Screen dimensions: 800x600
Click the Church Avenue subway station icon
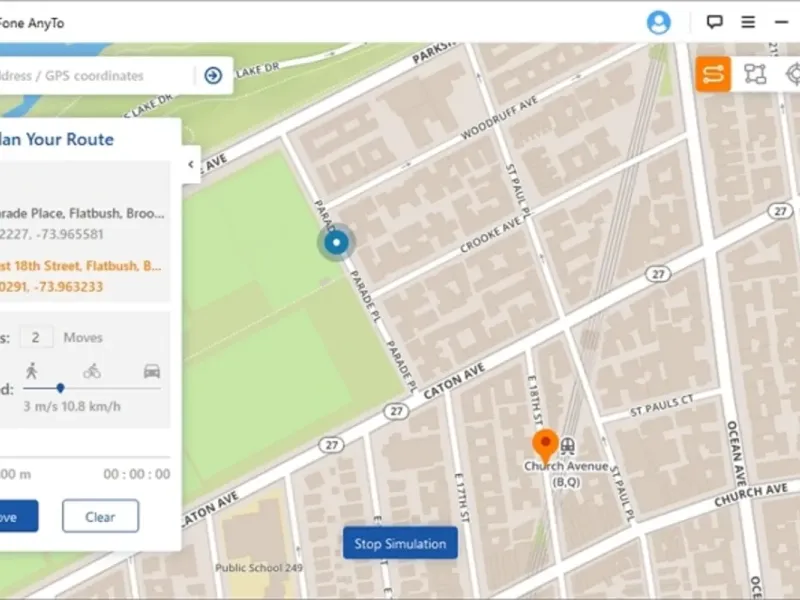coord(567,446)
